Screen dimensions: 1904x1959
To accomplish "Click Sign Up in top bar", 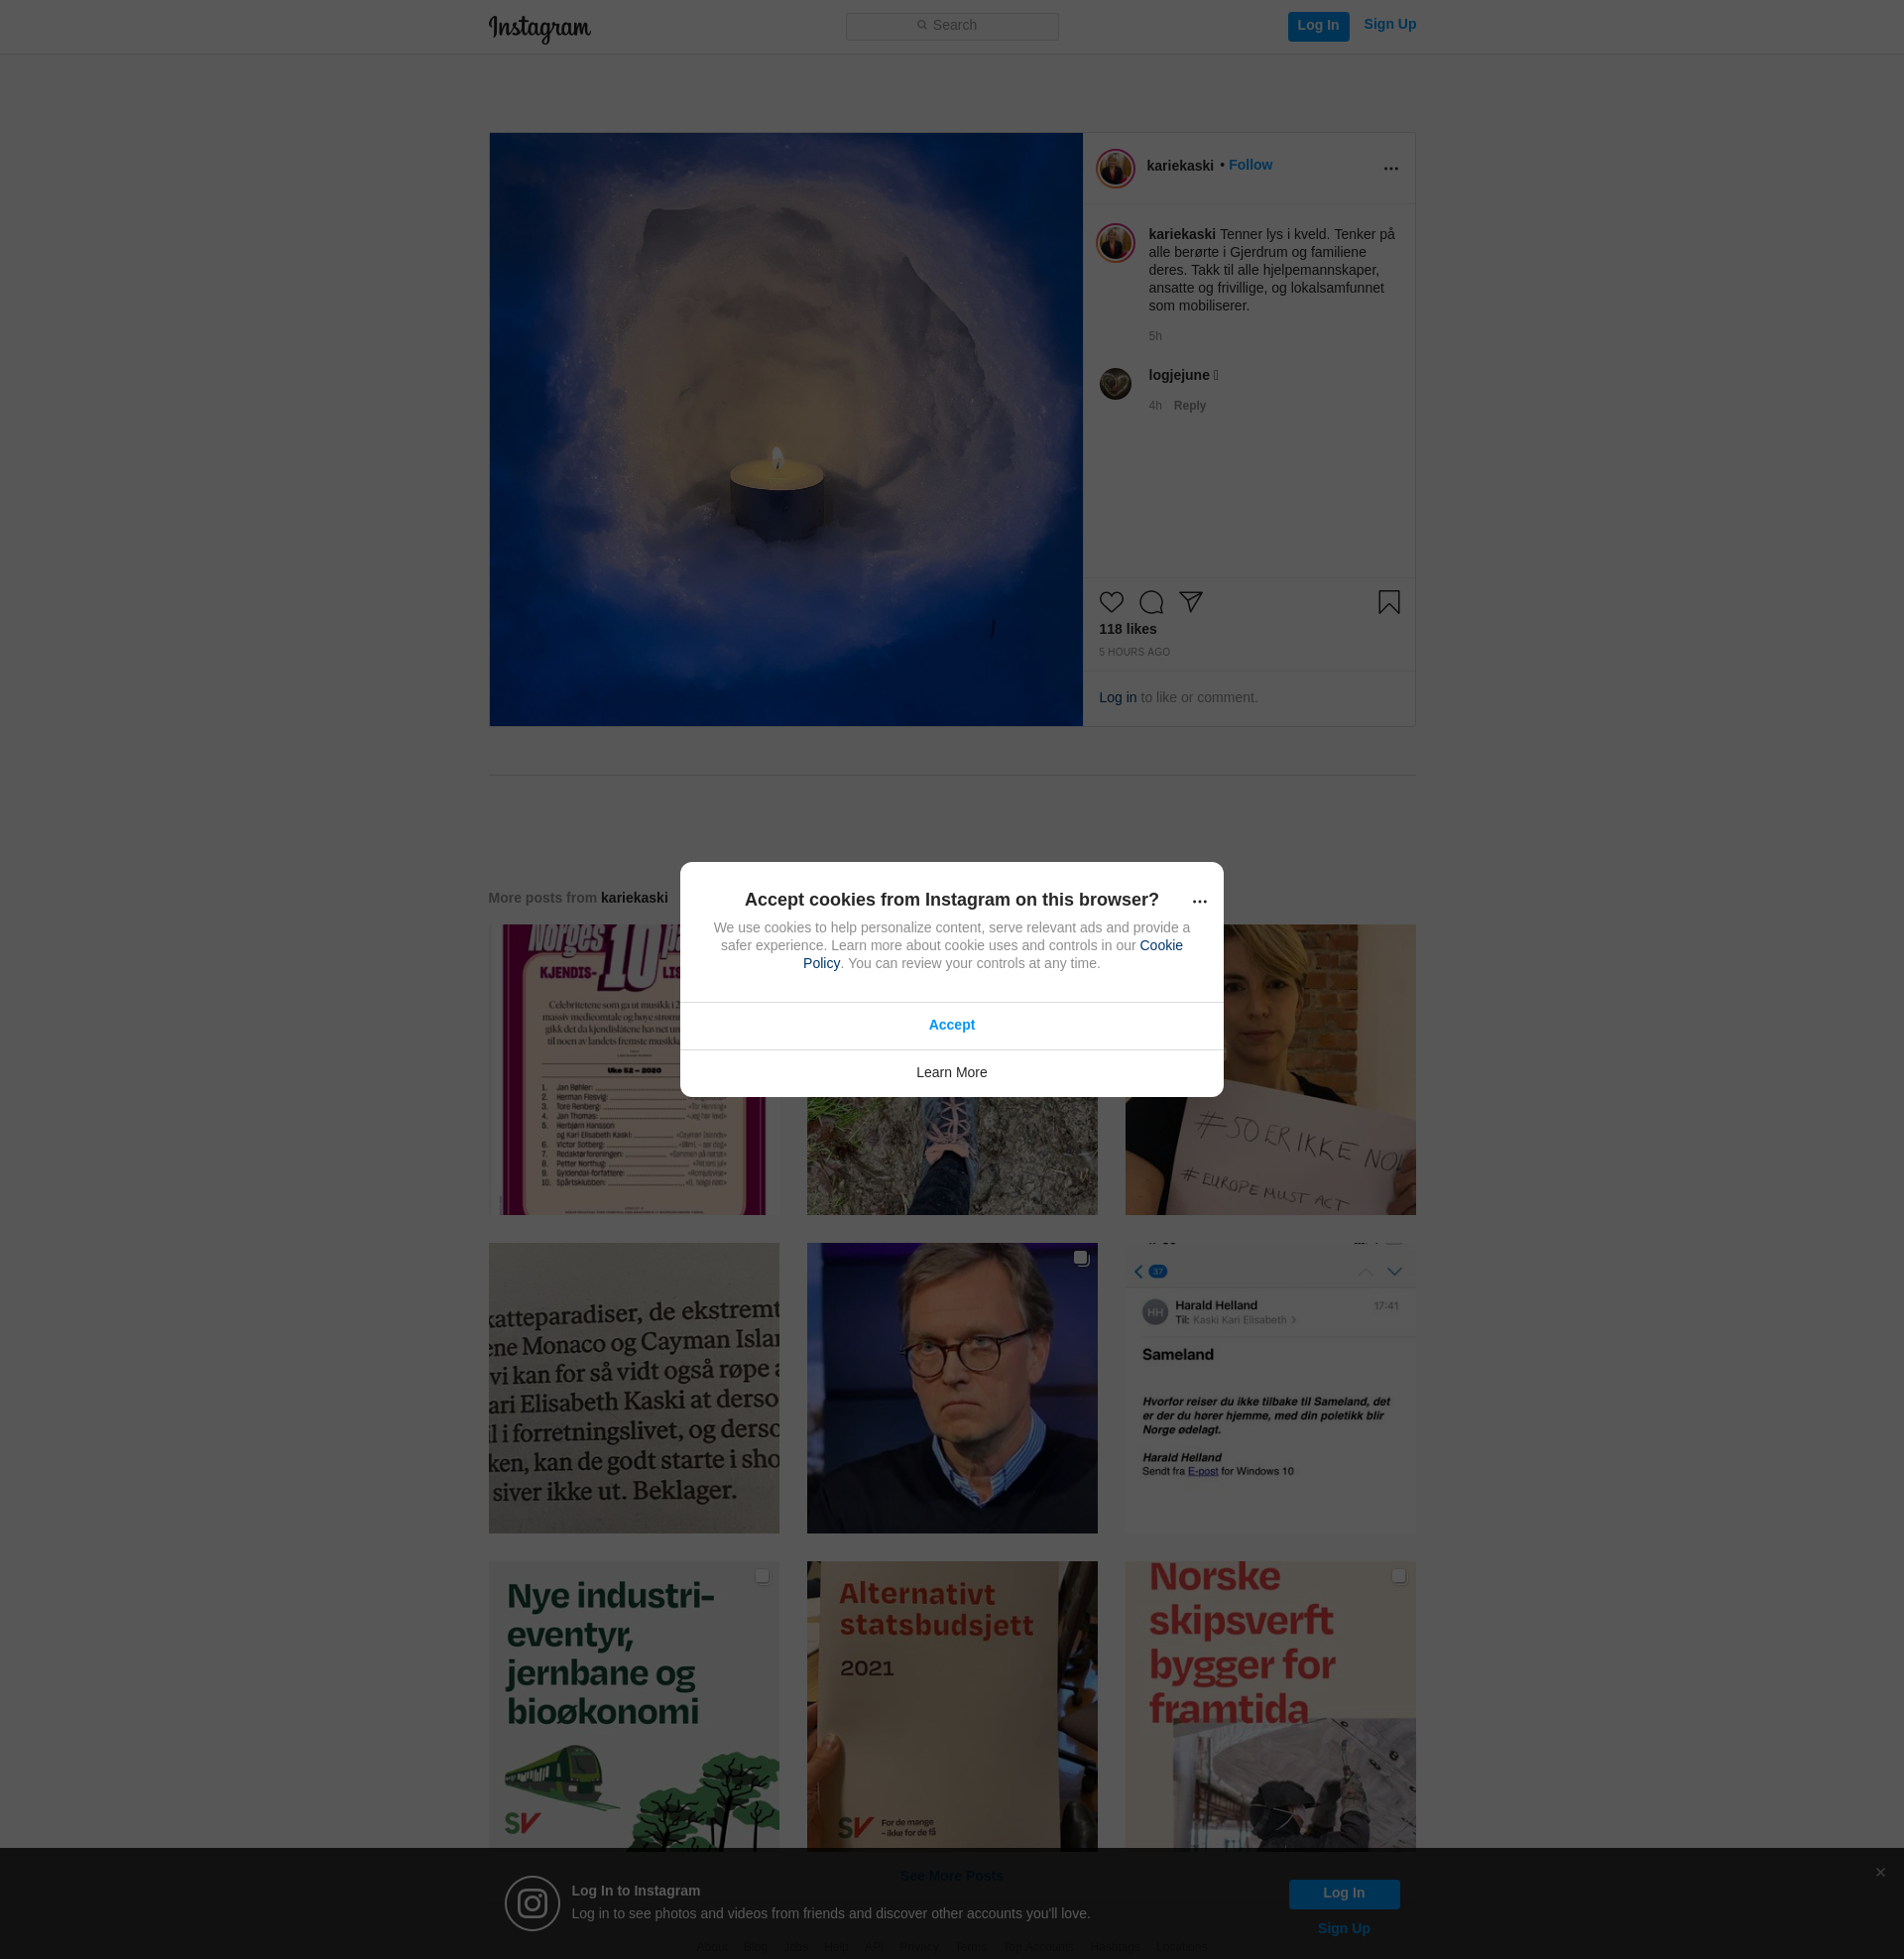I will (1389, 25).
